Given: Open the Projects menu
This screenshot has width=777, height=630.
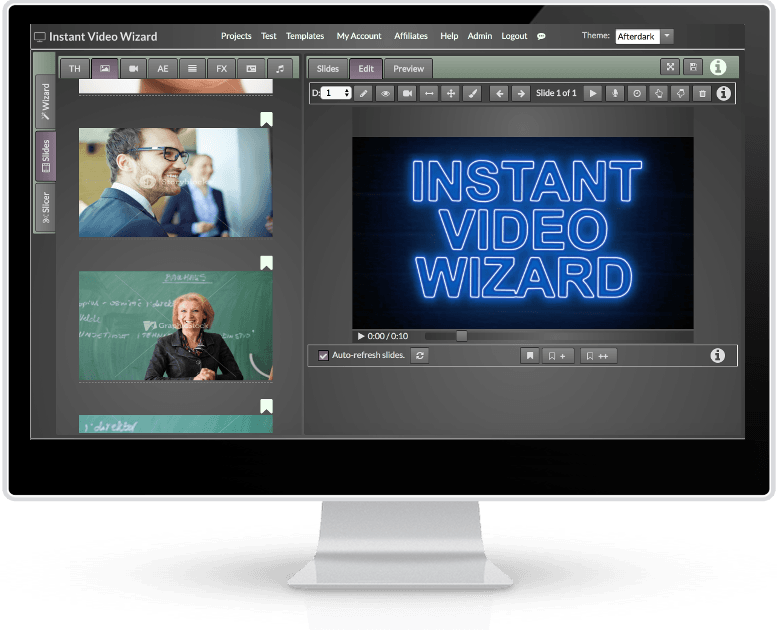Looking at the screenshot, I should [x=236, y=36].
